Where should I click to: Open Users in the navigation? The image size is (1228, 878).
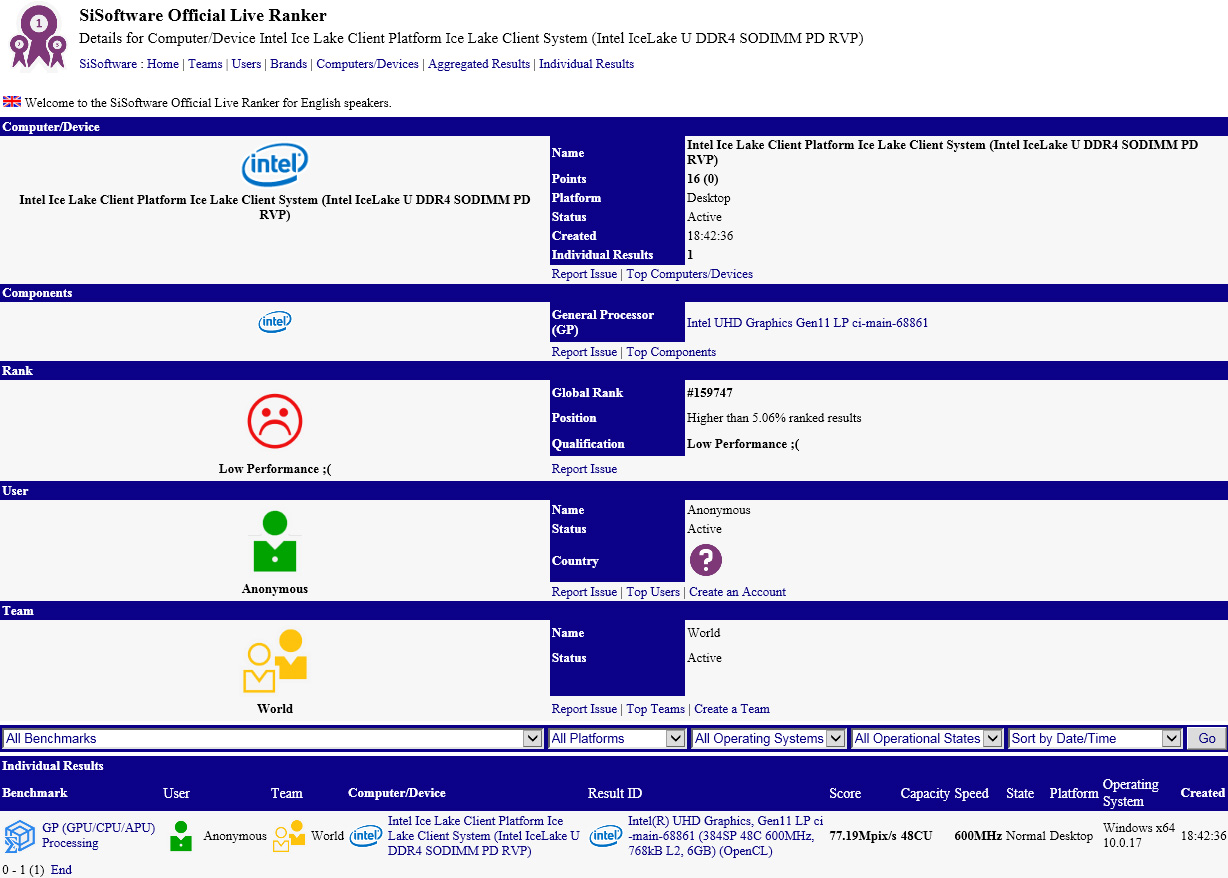(246, 64)
